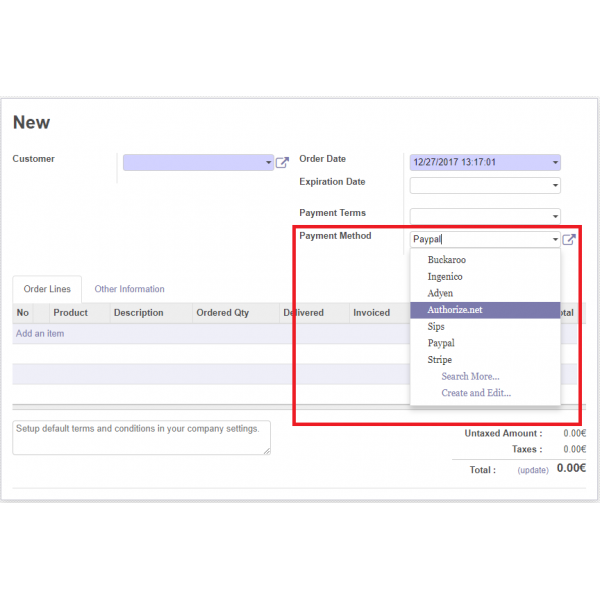The image size is (600, 600).
Task: Click the Payment Method dropdown arrow
Action: point(555,240)
